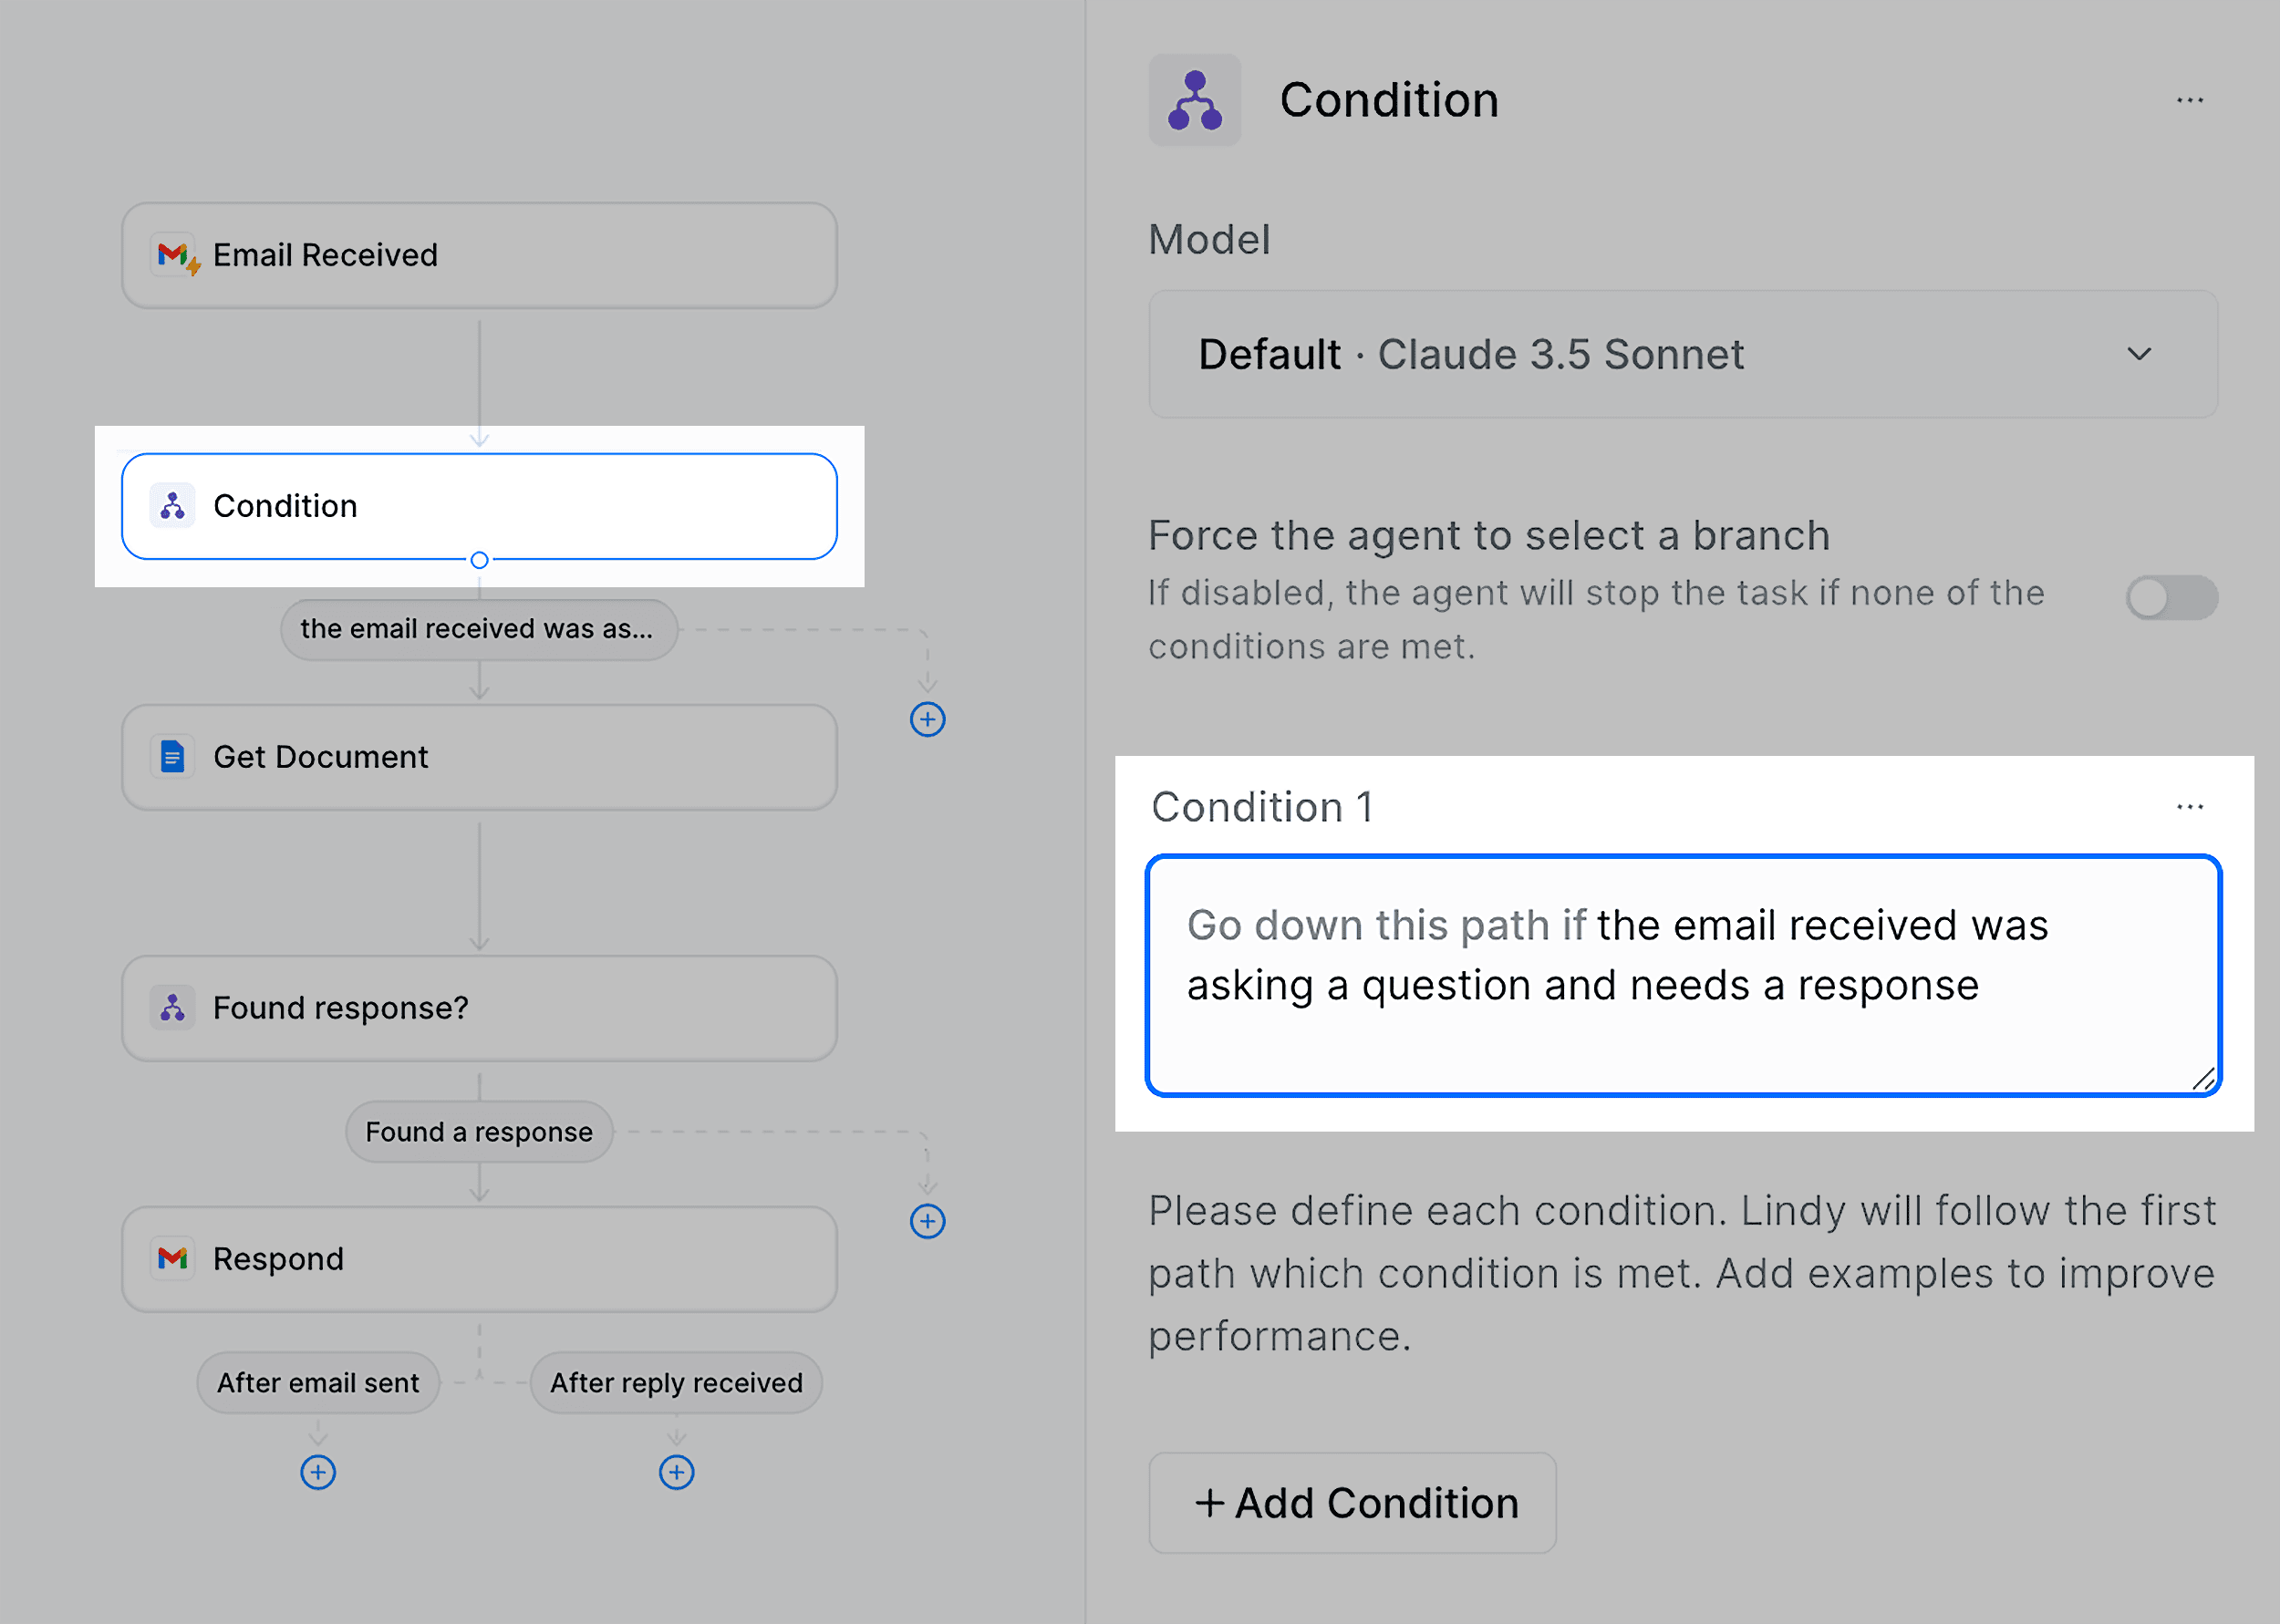
Task: Open the Condition 1 ellipsis menu
Action: tap(2189, 806)
